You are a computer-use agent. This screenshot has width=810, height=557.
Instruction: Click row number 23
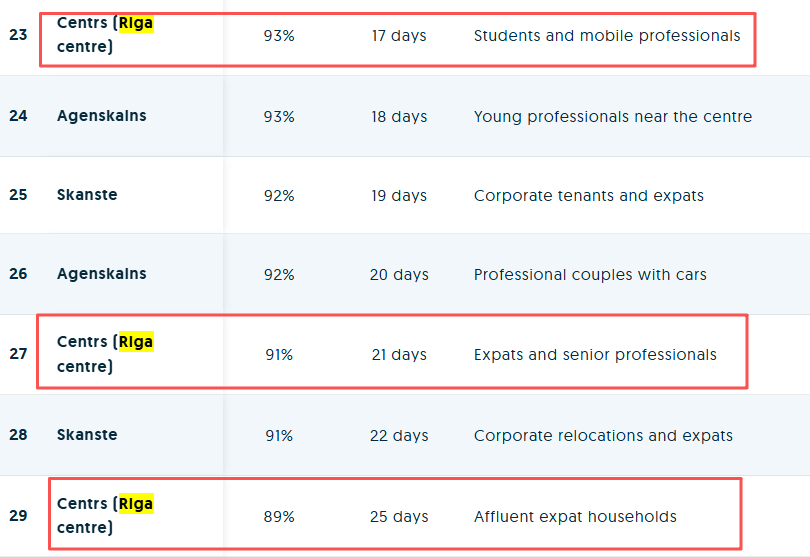point(18,35)
